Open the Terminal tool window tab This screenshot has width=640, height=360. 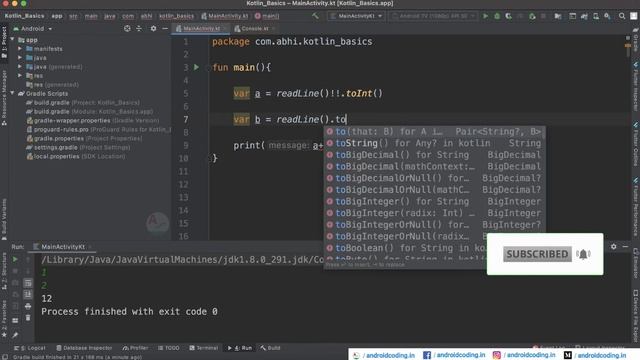[x=204, y=348]
